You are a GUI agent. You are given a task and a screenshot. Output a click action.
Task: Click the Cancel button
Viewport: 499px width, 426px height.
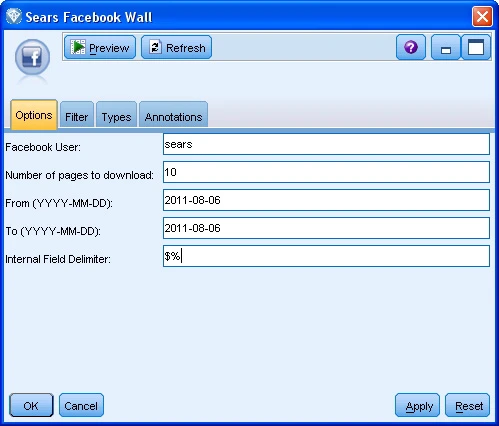[81, 405]
